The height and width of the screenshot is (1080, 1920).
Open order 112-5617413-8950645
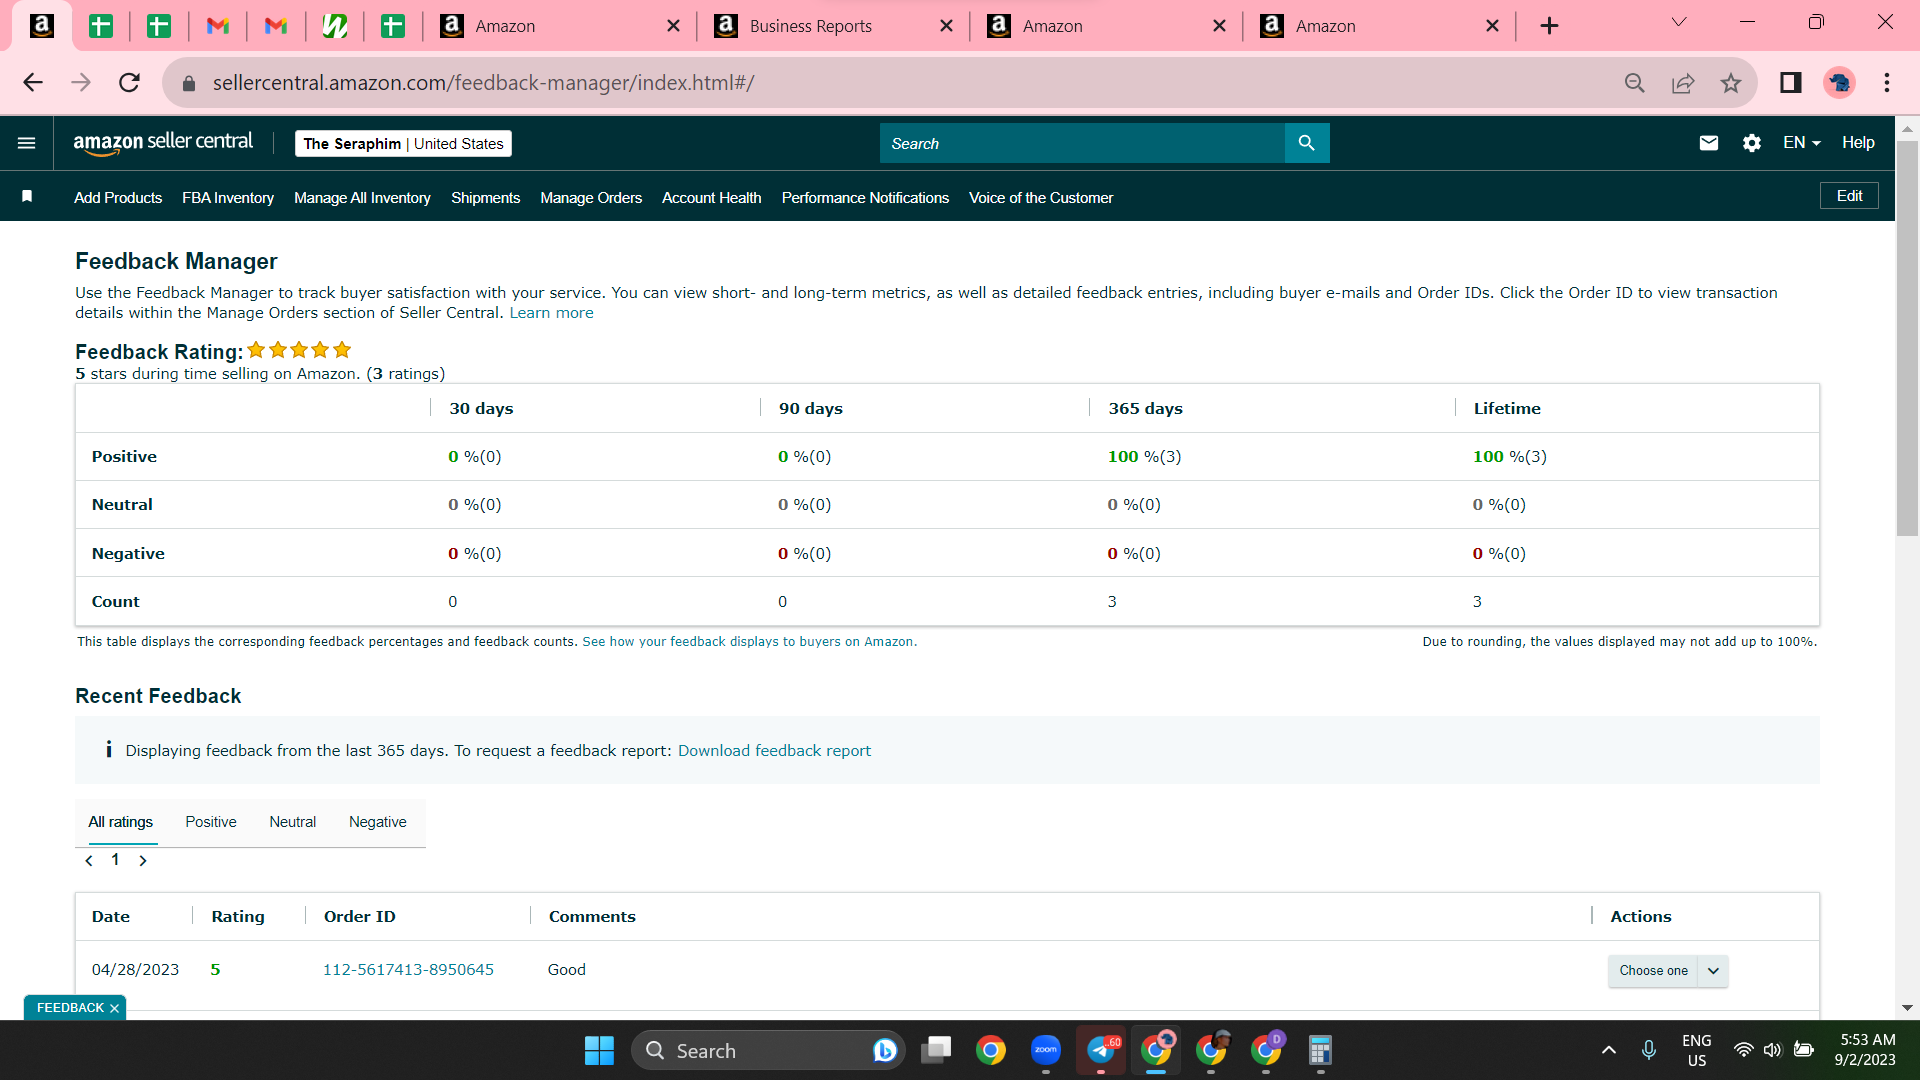(x=408, y=970)
